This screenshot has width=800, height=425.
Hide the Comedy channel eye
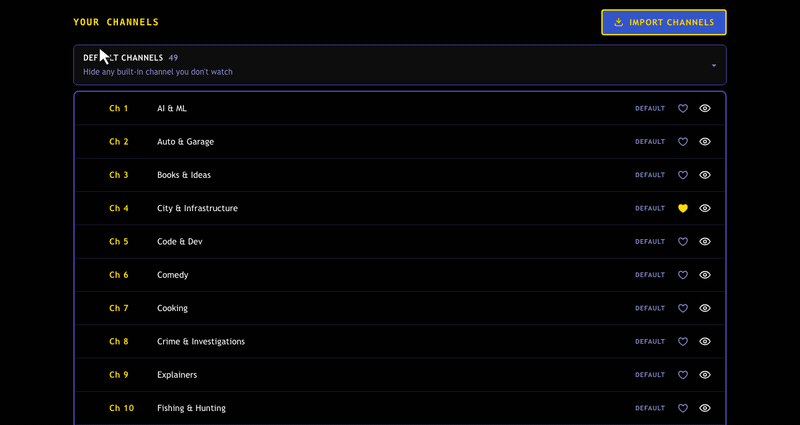[x=705, y=275]
